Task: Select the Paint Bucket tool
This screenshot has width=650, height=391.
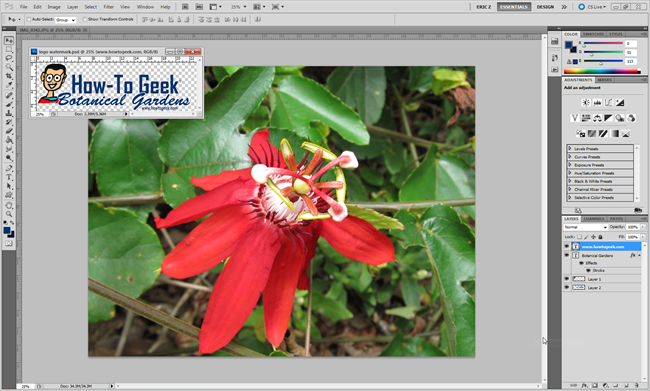Action: [x=9, y=140]
